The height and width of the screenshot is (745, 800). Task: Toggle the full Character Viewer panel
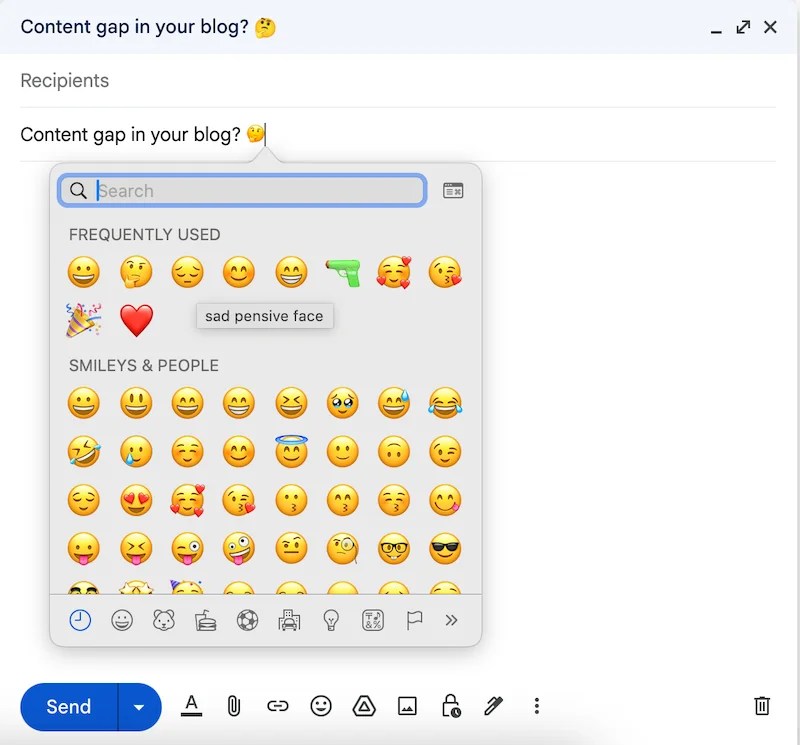tap(452, 190)
